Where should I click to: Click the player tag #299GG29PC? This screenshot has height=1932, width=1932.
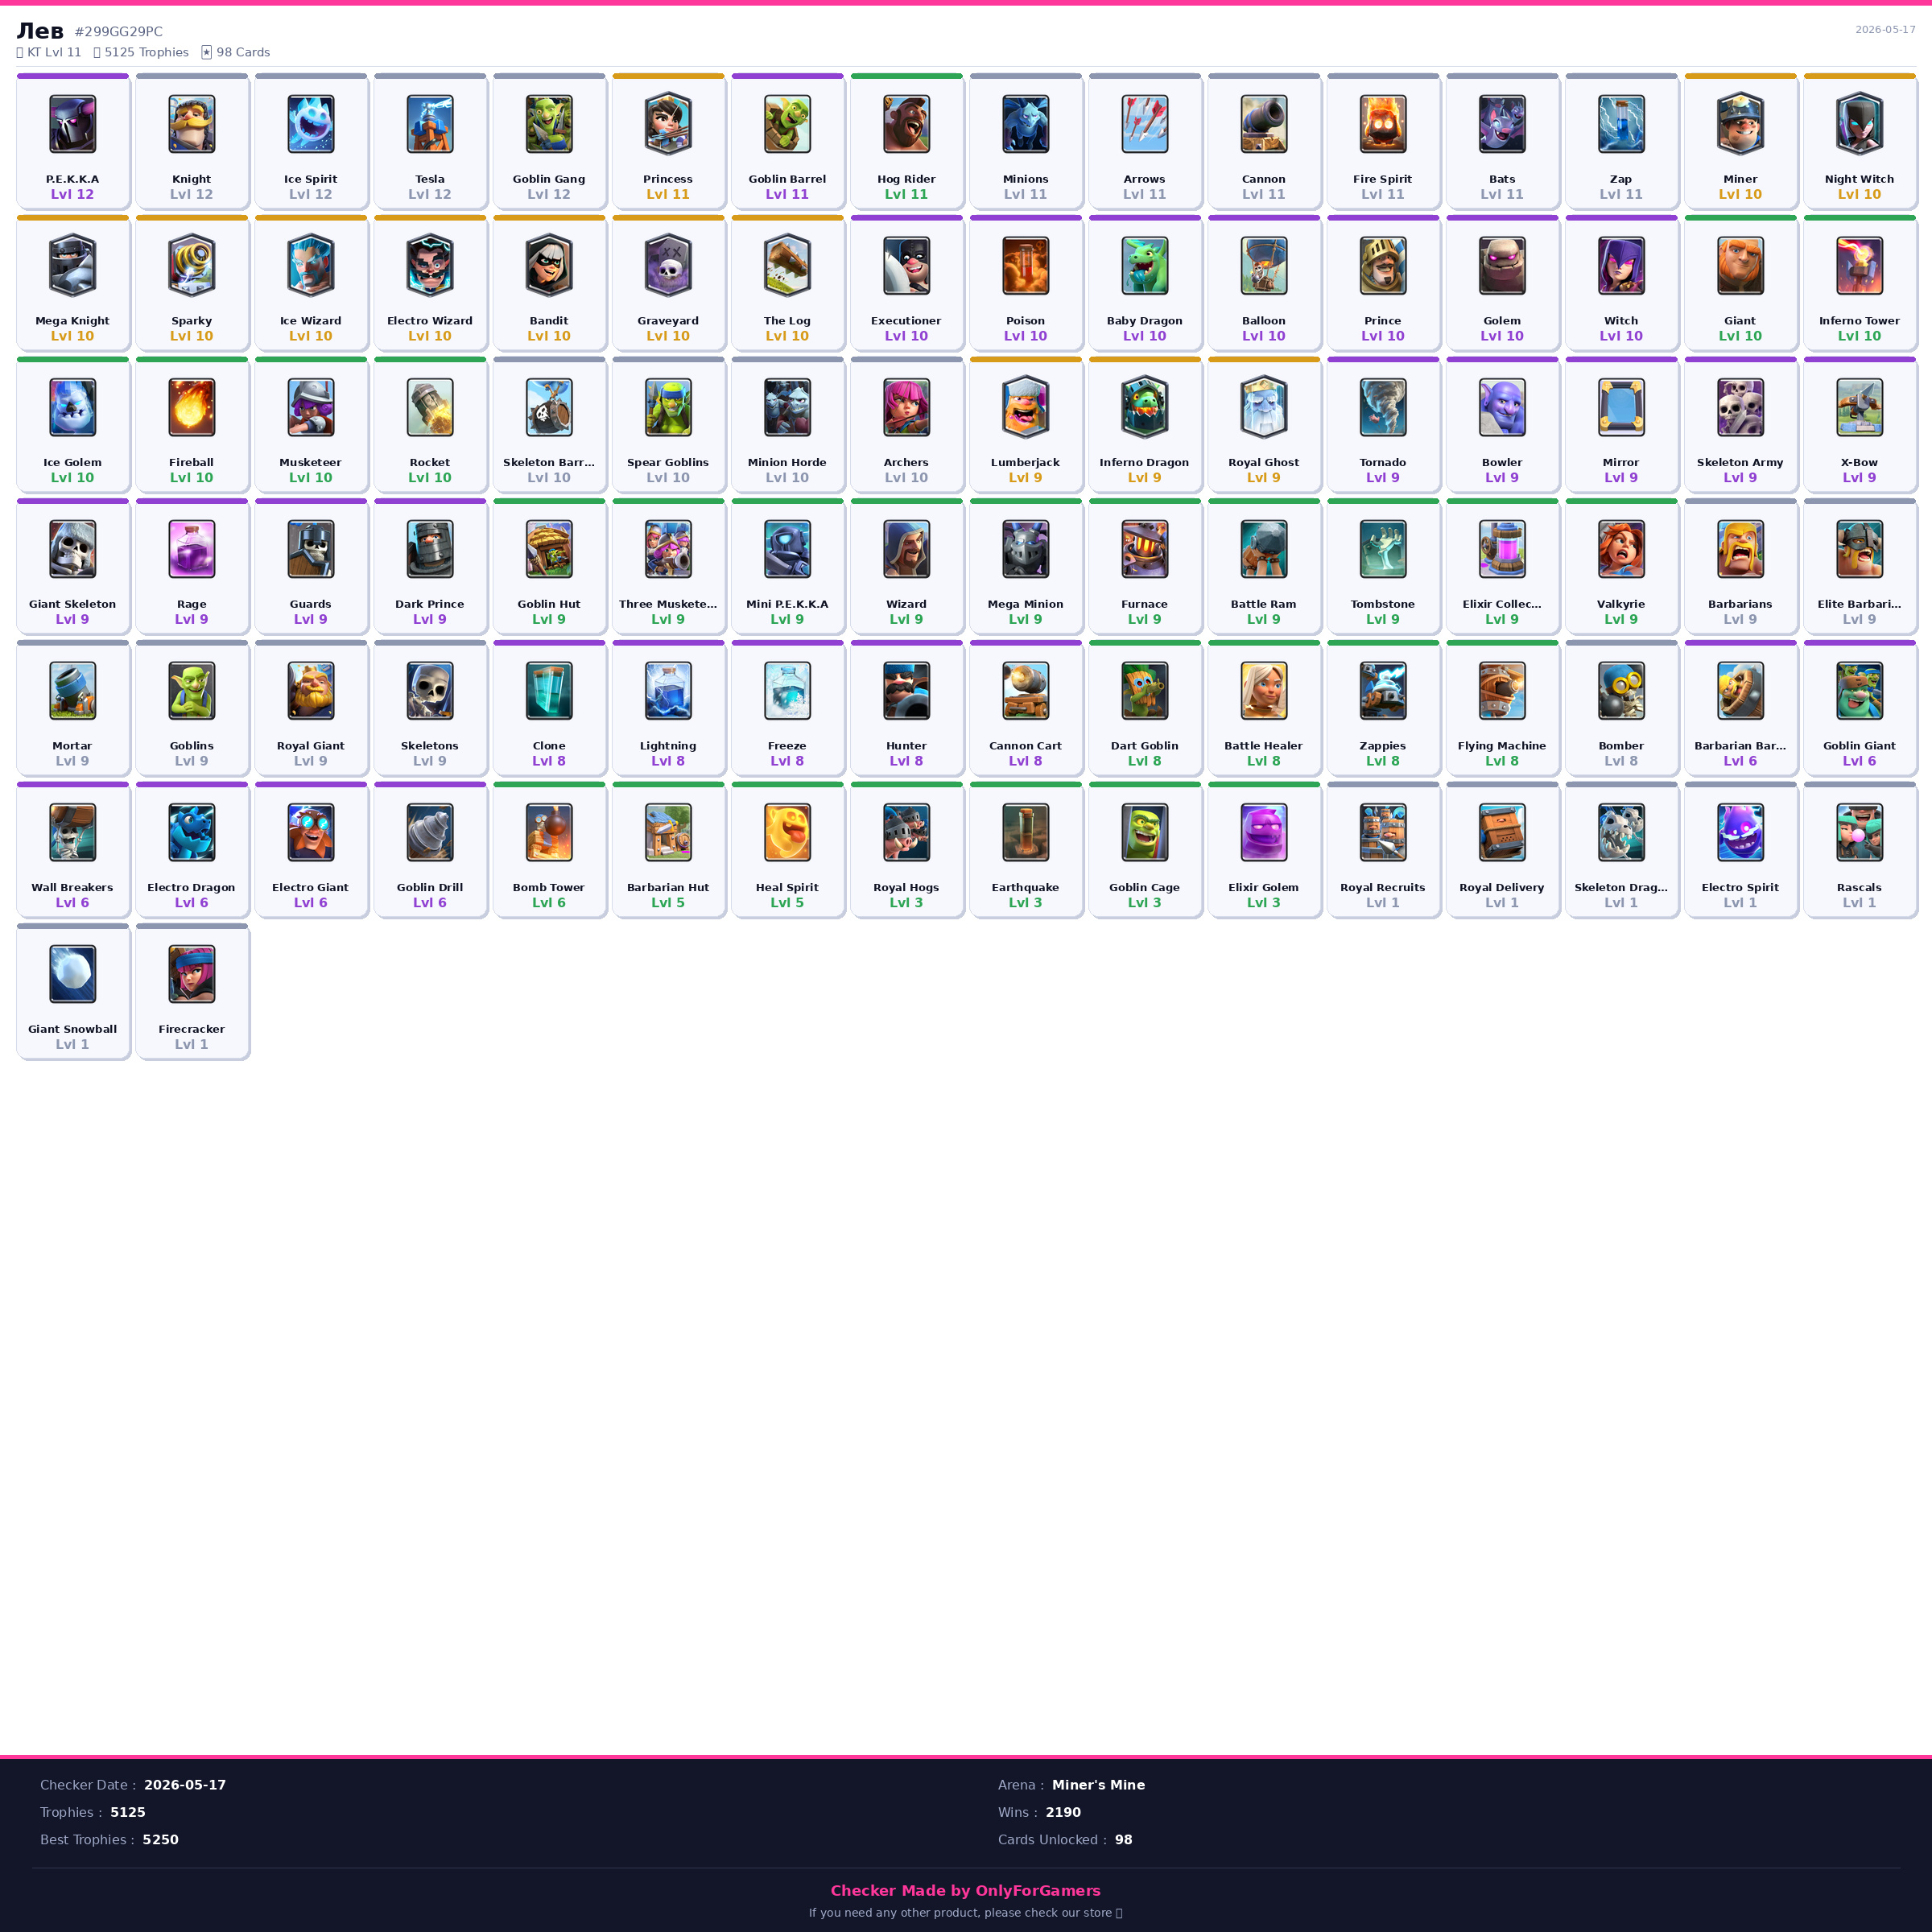pos(119,32)
